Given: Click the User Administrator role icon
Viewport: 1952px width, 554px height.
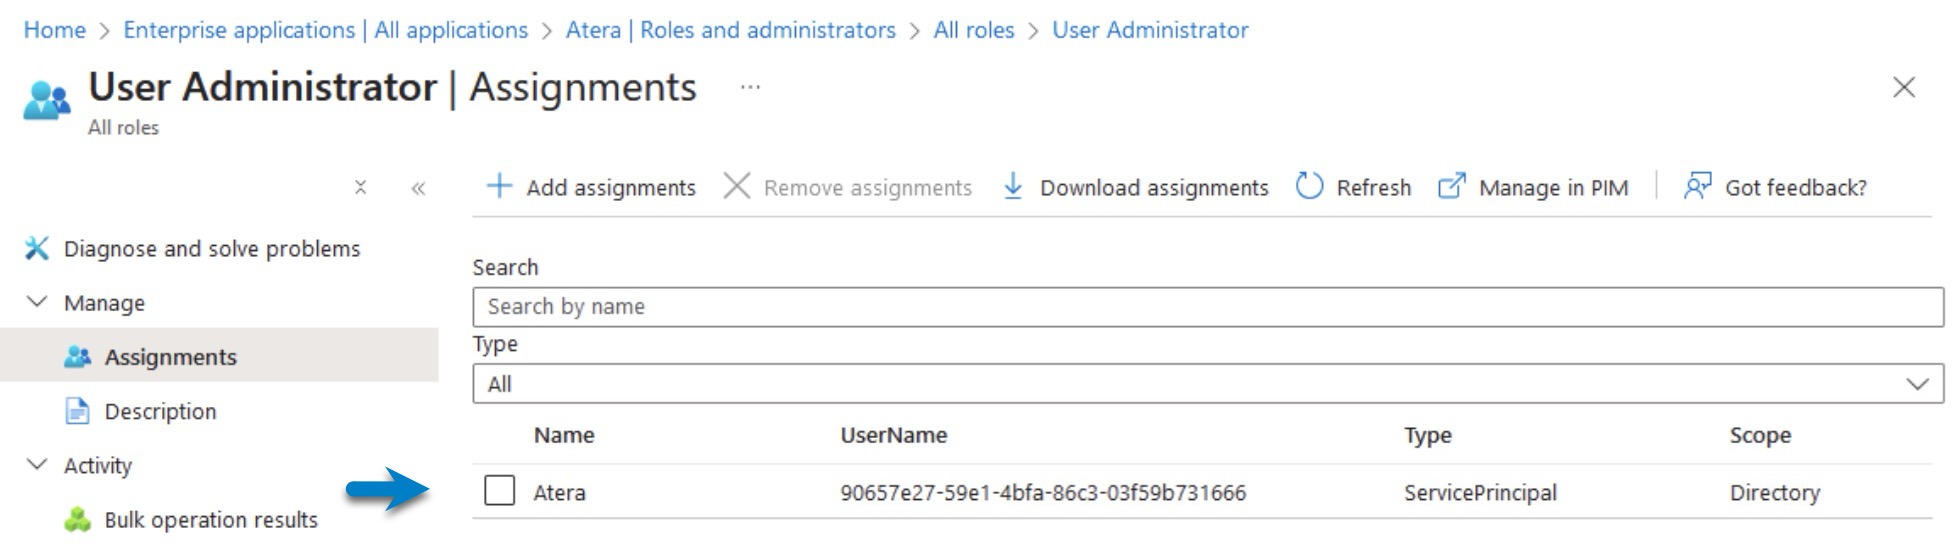Looking at the screenshot, I should (x=47, y=101).
